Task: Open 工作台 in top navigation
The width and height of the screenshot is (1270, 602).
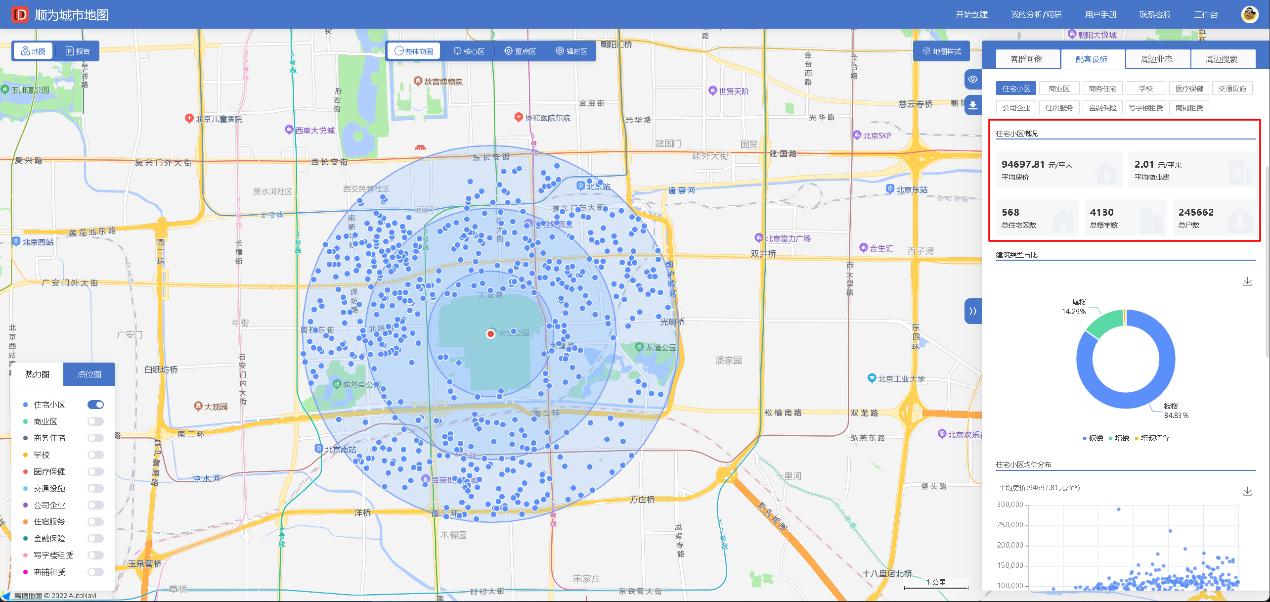Action: 1205,15
